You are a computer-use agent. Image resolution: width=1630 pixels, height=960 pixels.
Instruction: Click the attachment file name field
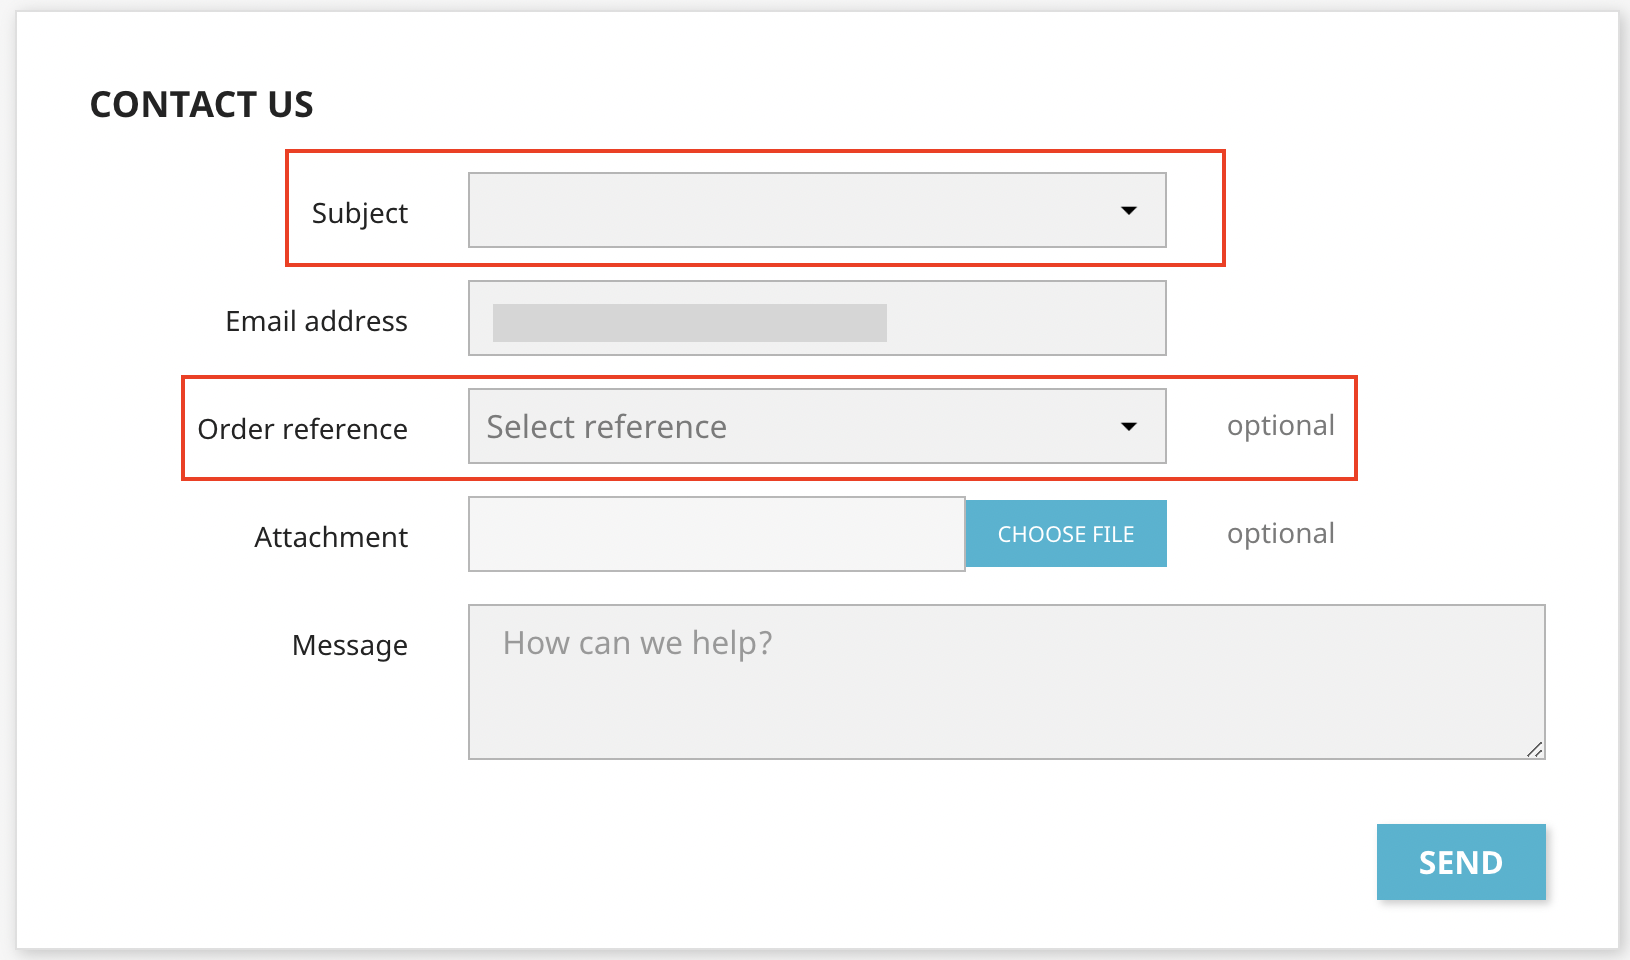point(715,533)
